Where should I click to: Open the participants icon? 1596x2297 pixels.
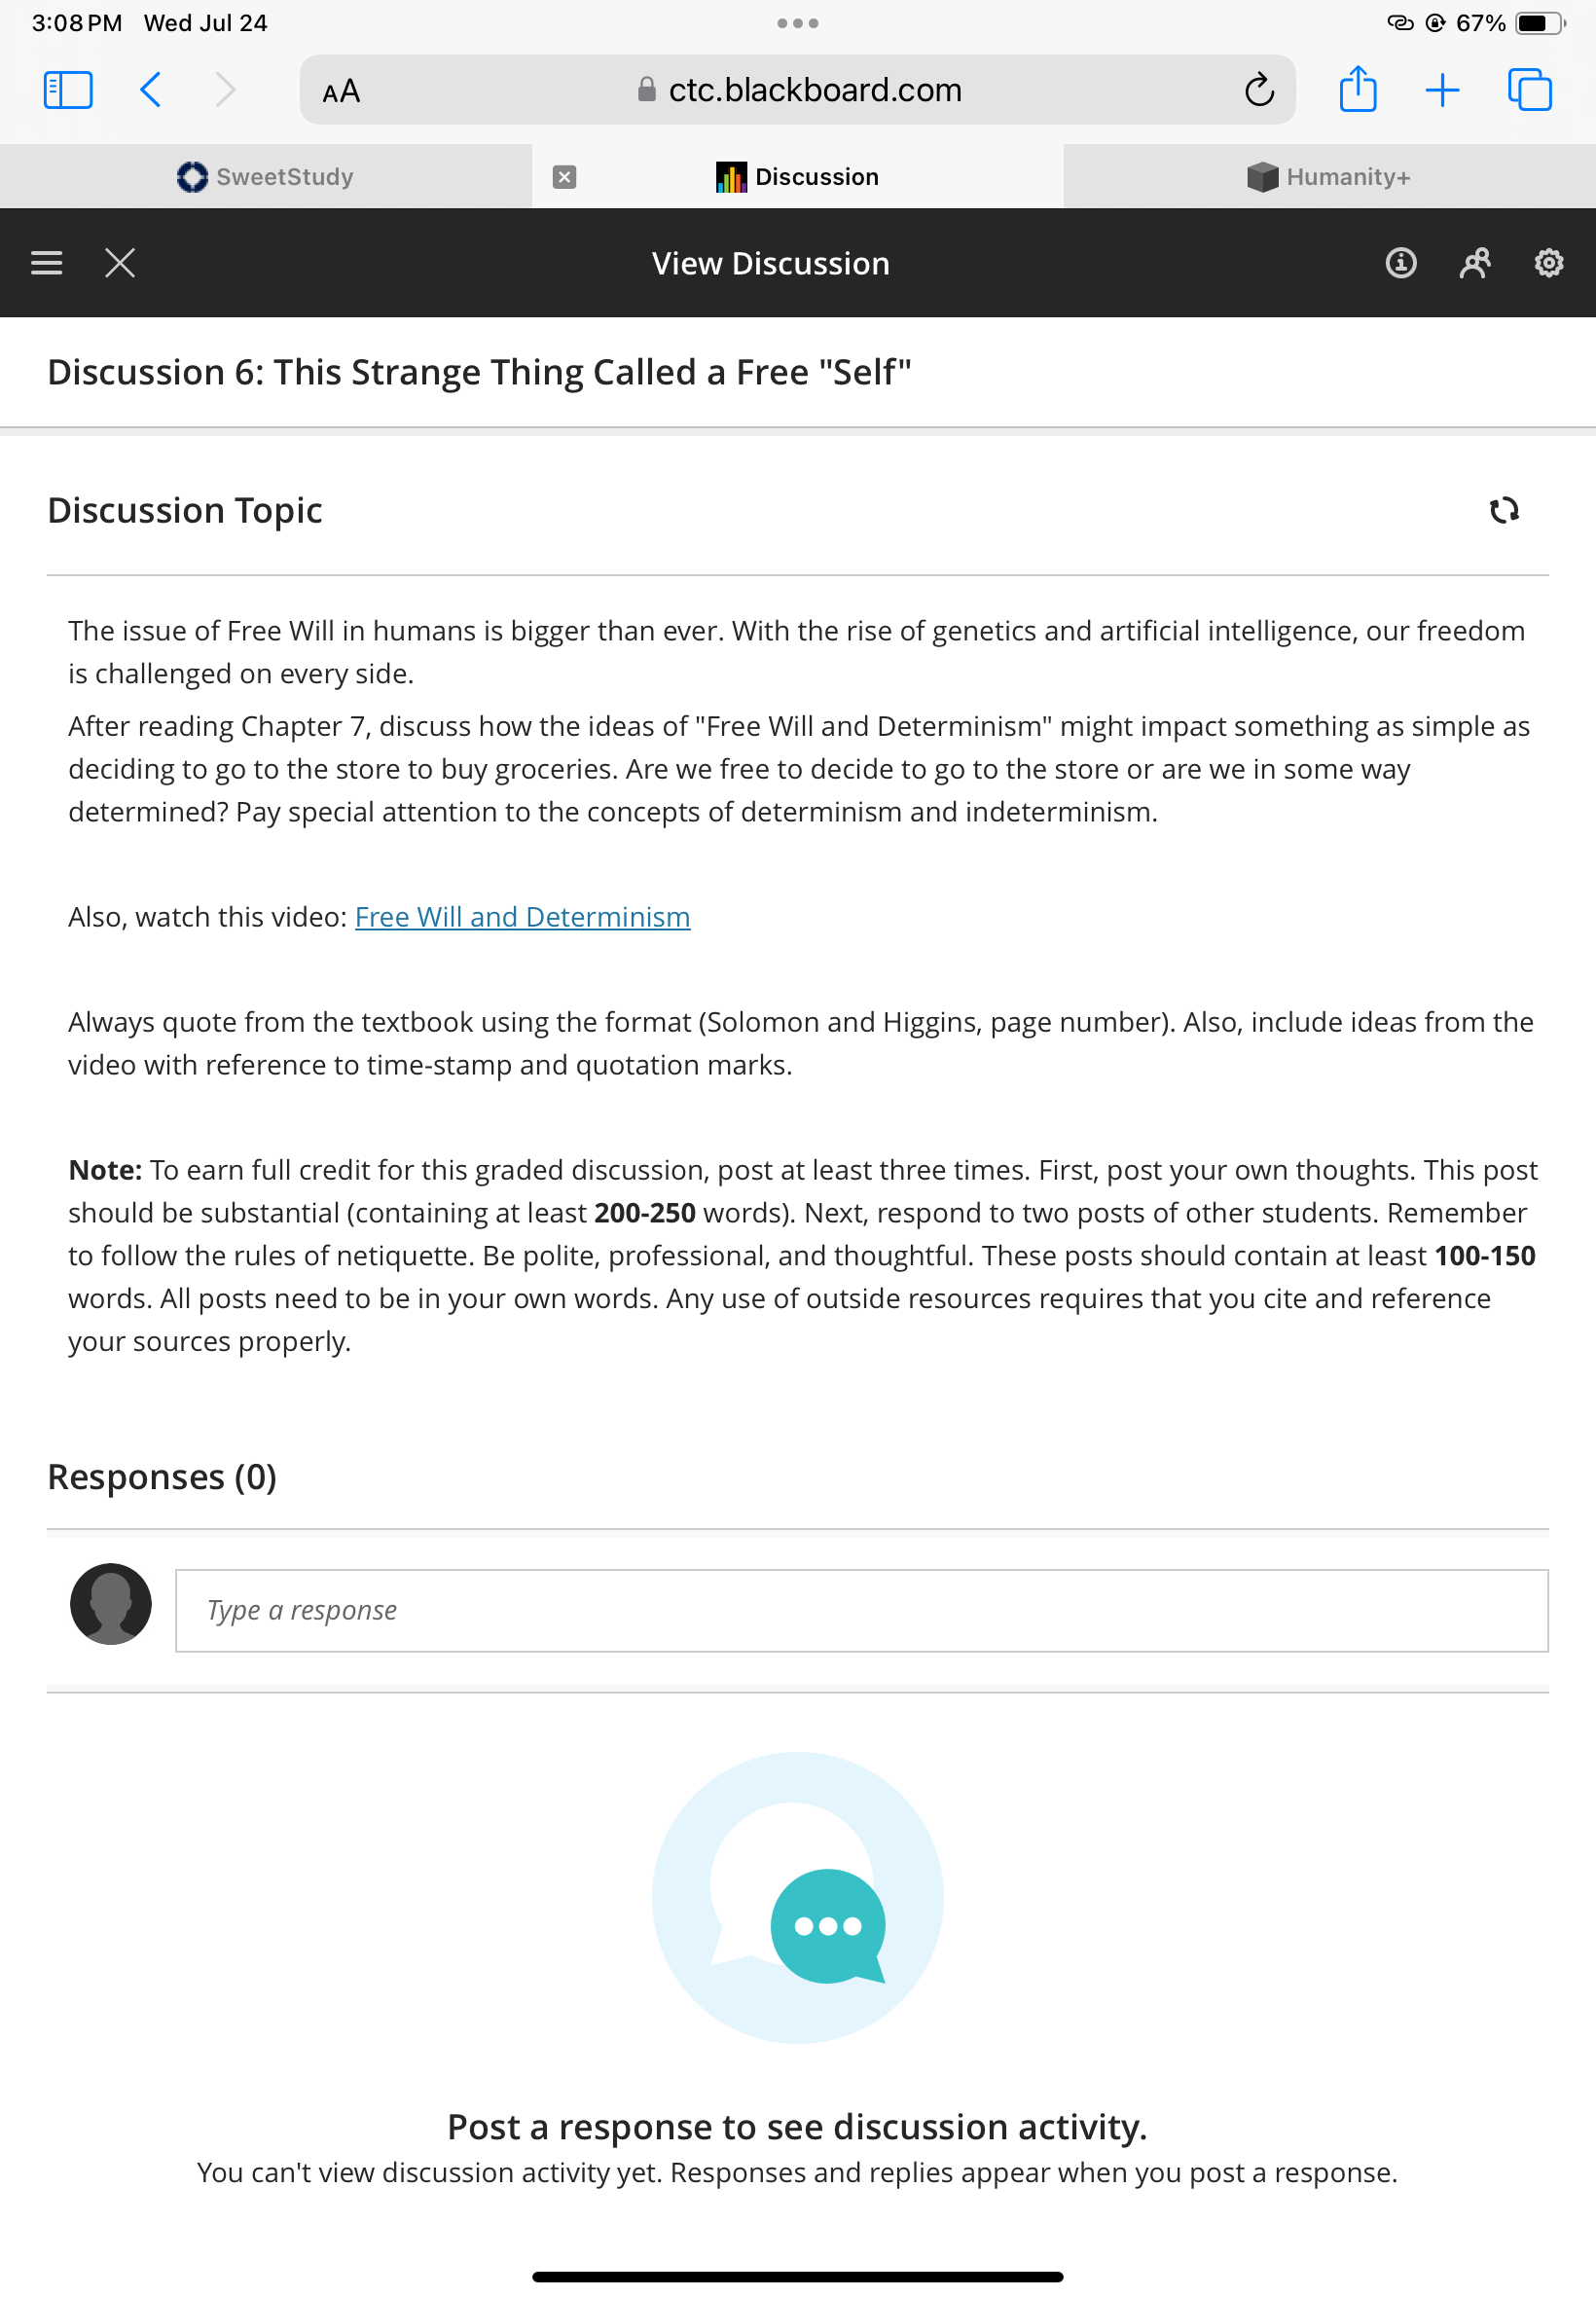click(x=1474, y=263)
